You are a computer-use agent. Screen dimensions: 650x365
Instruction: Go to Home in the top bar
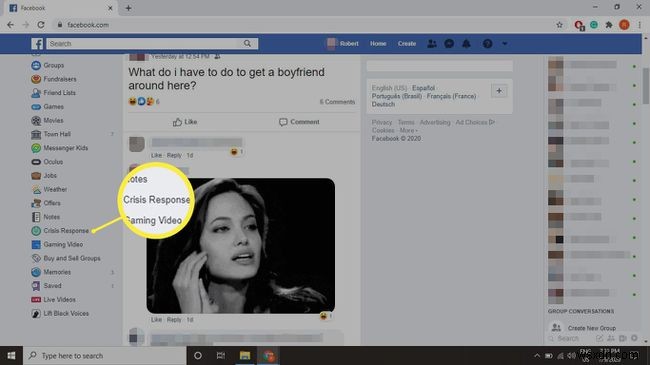[x=378, y=44]
